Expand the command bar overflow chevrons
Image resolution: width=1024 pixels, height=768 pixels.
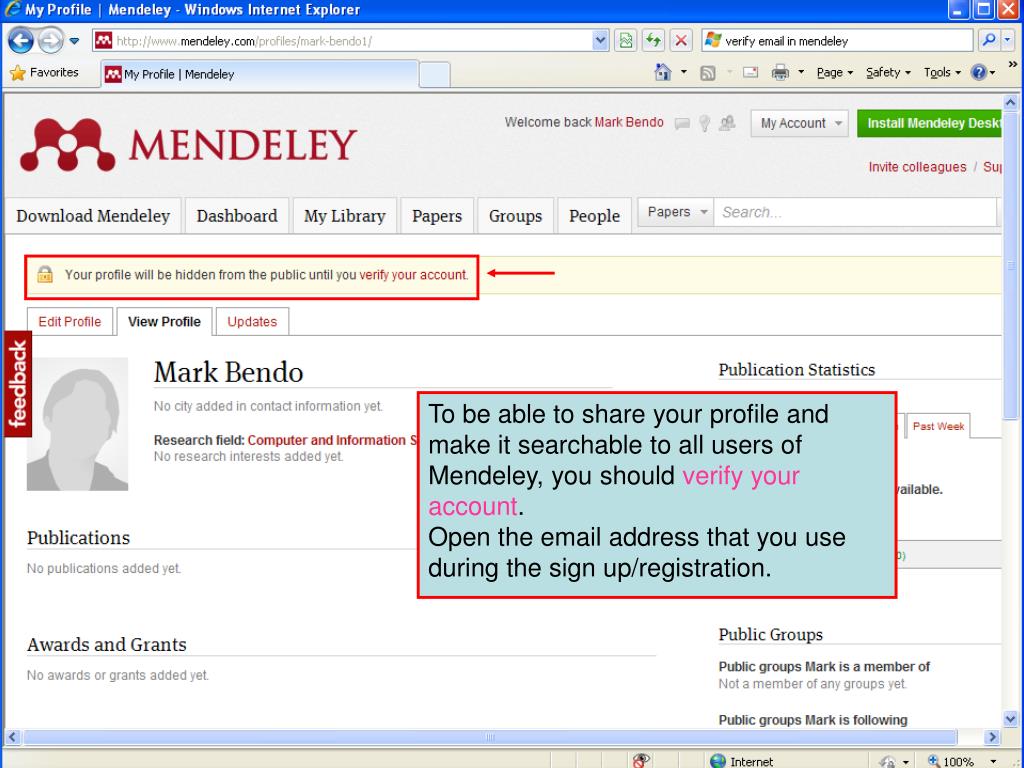1012,64
